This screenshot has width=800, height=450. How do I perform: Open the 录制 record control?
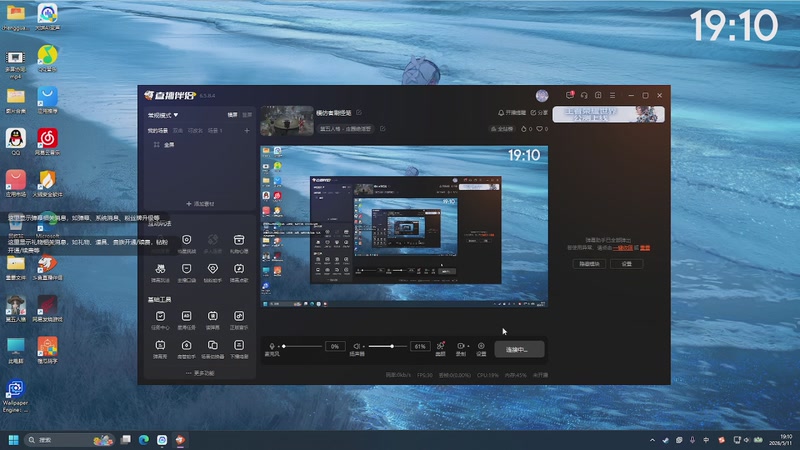coord(461,349)
